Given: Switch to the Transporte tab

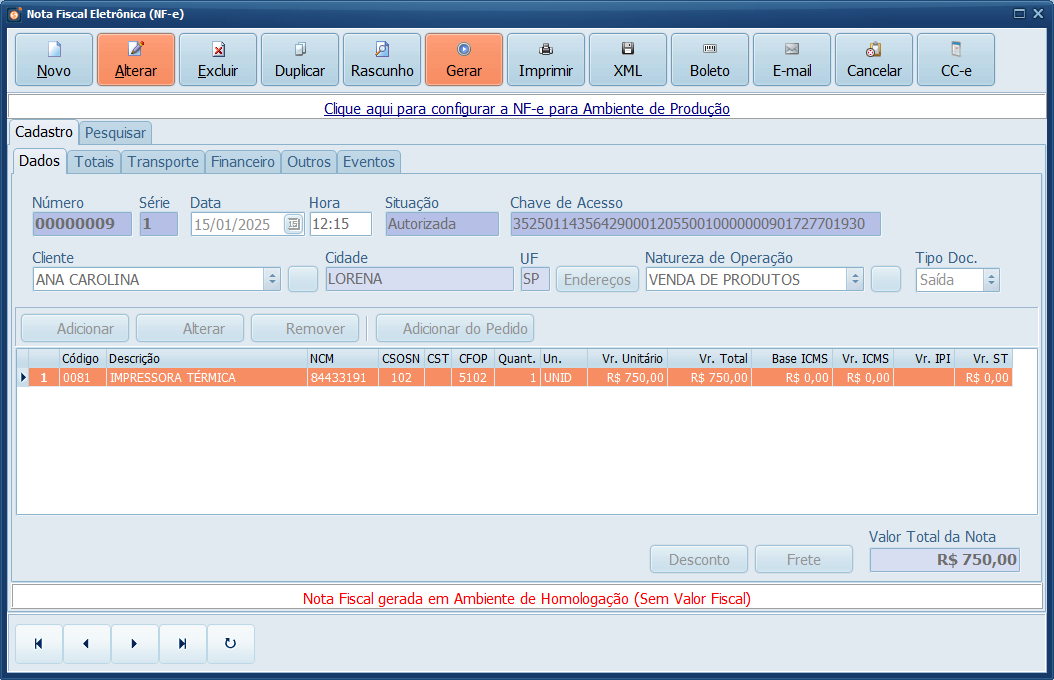Looking at the screenshot, I should coord(163,161).
